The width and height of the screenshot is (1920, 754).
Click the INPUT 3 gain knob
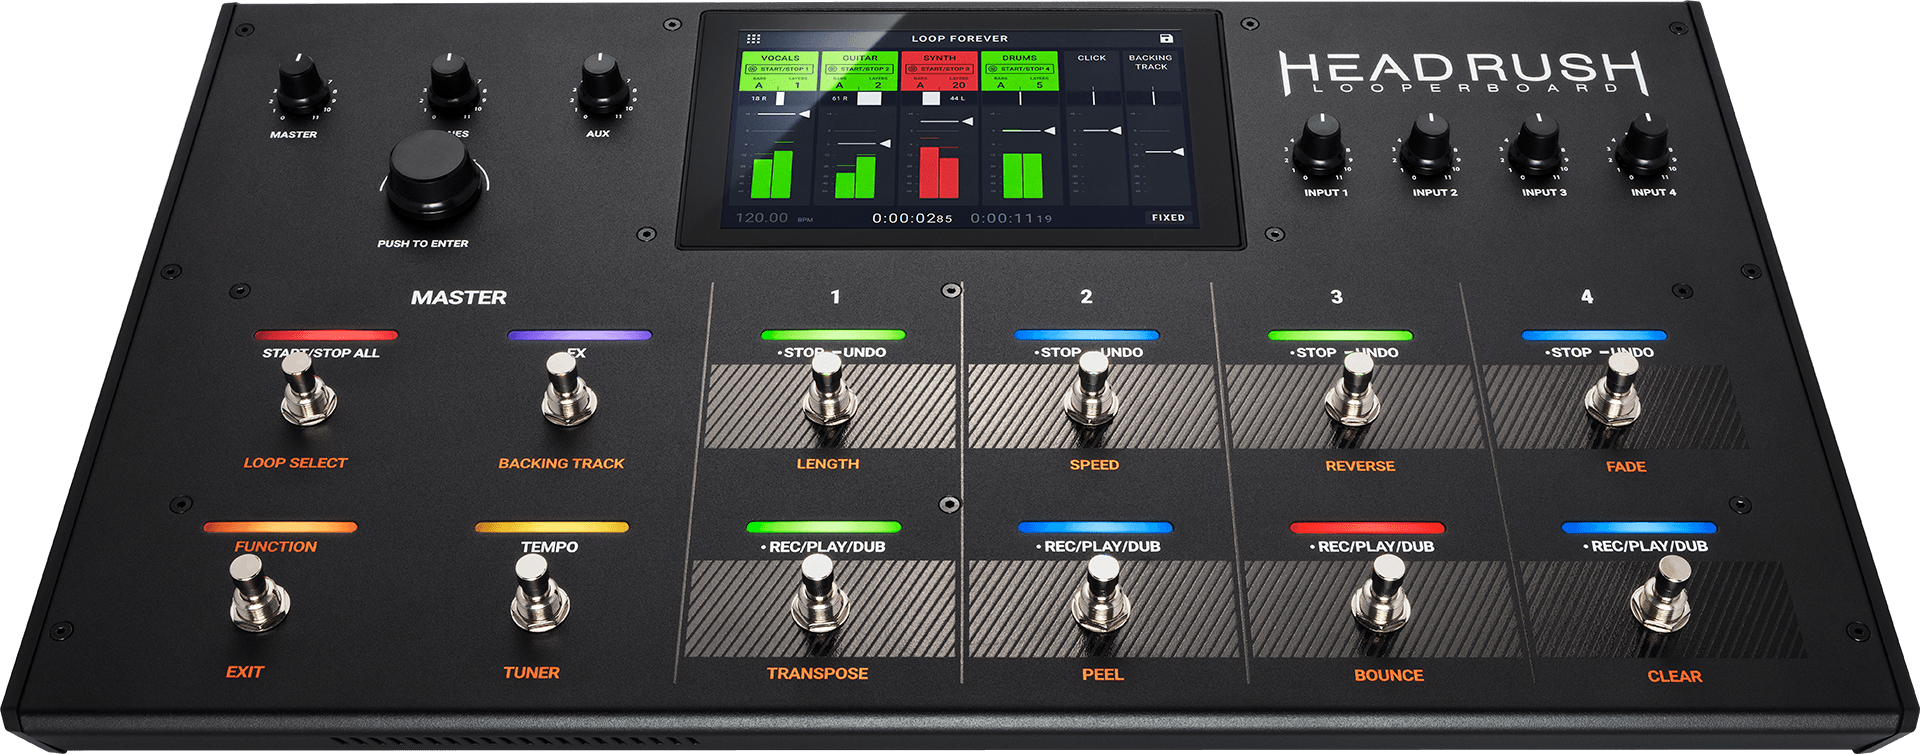(x=1537, y=146)
